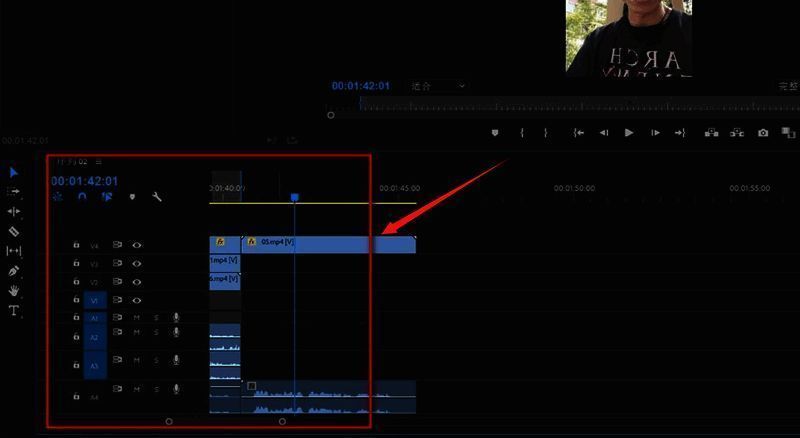The image size is (800, 438).
Task: Toggle sync lock on V3 track
Action: (117, 263)
